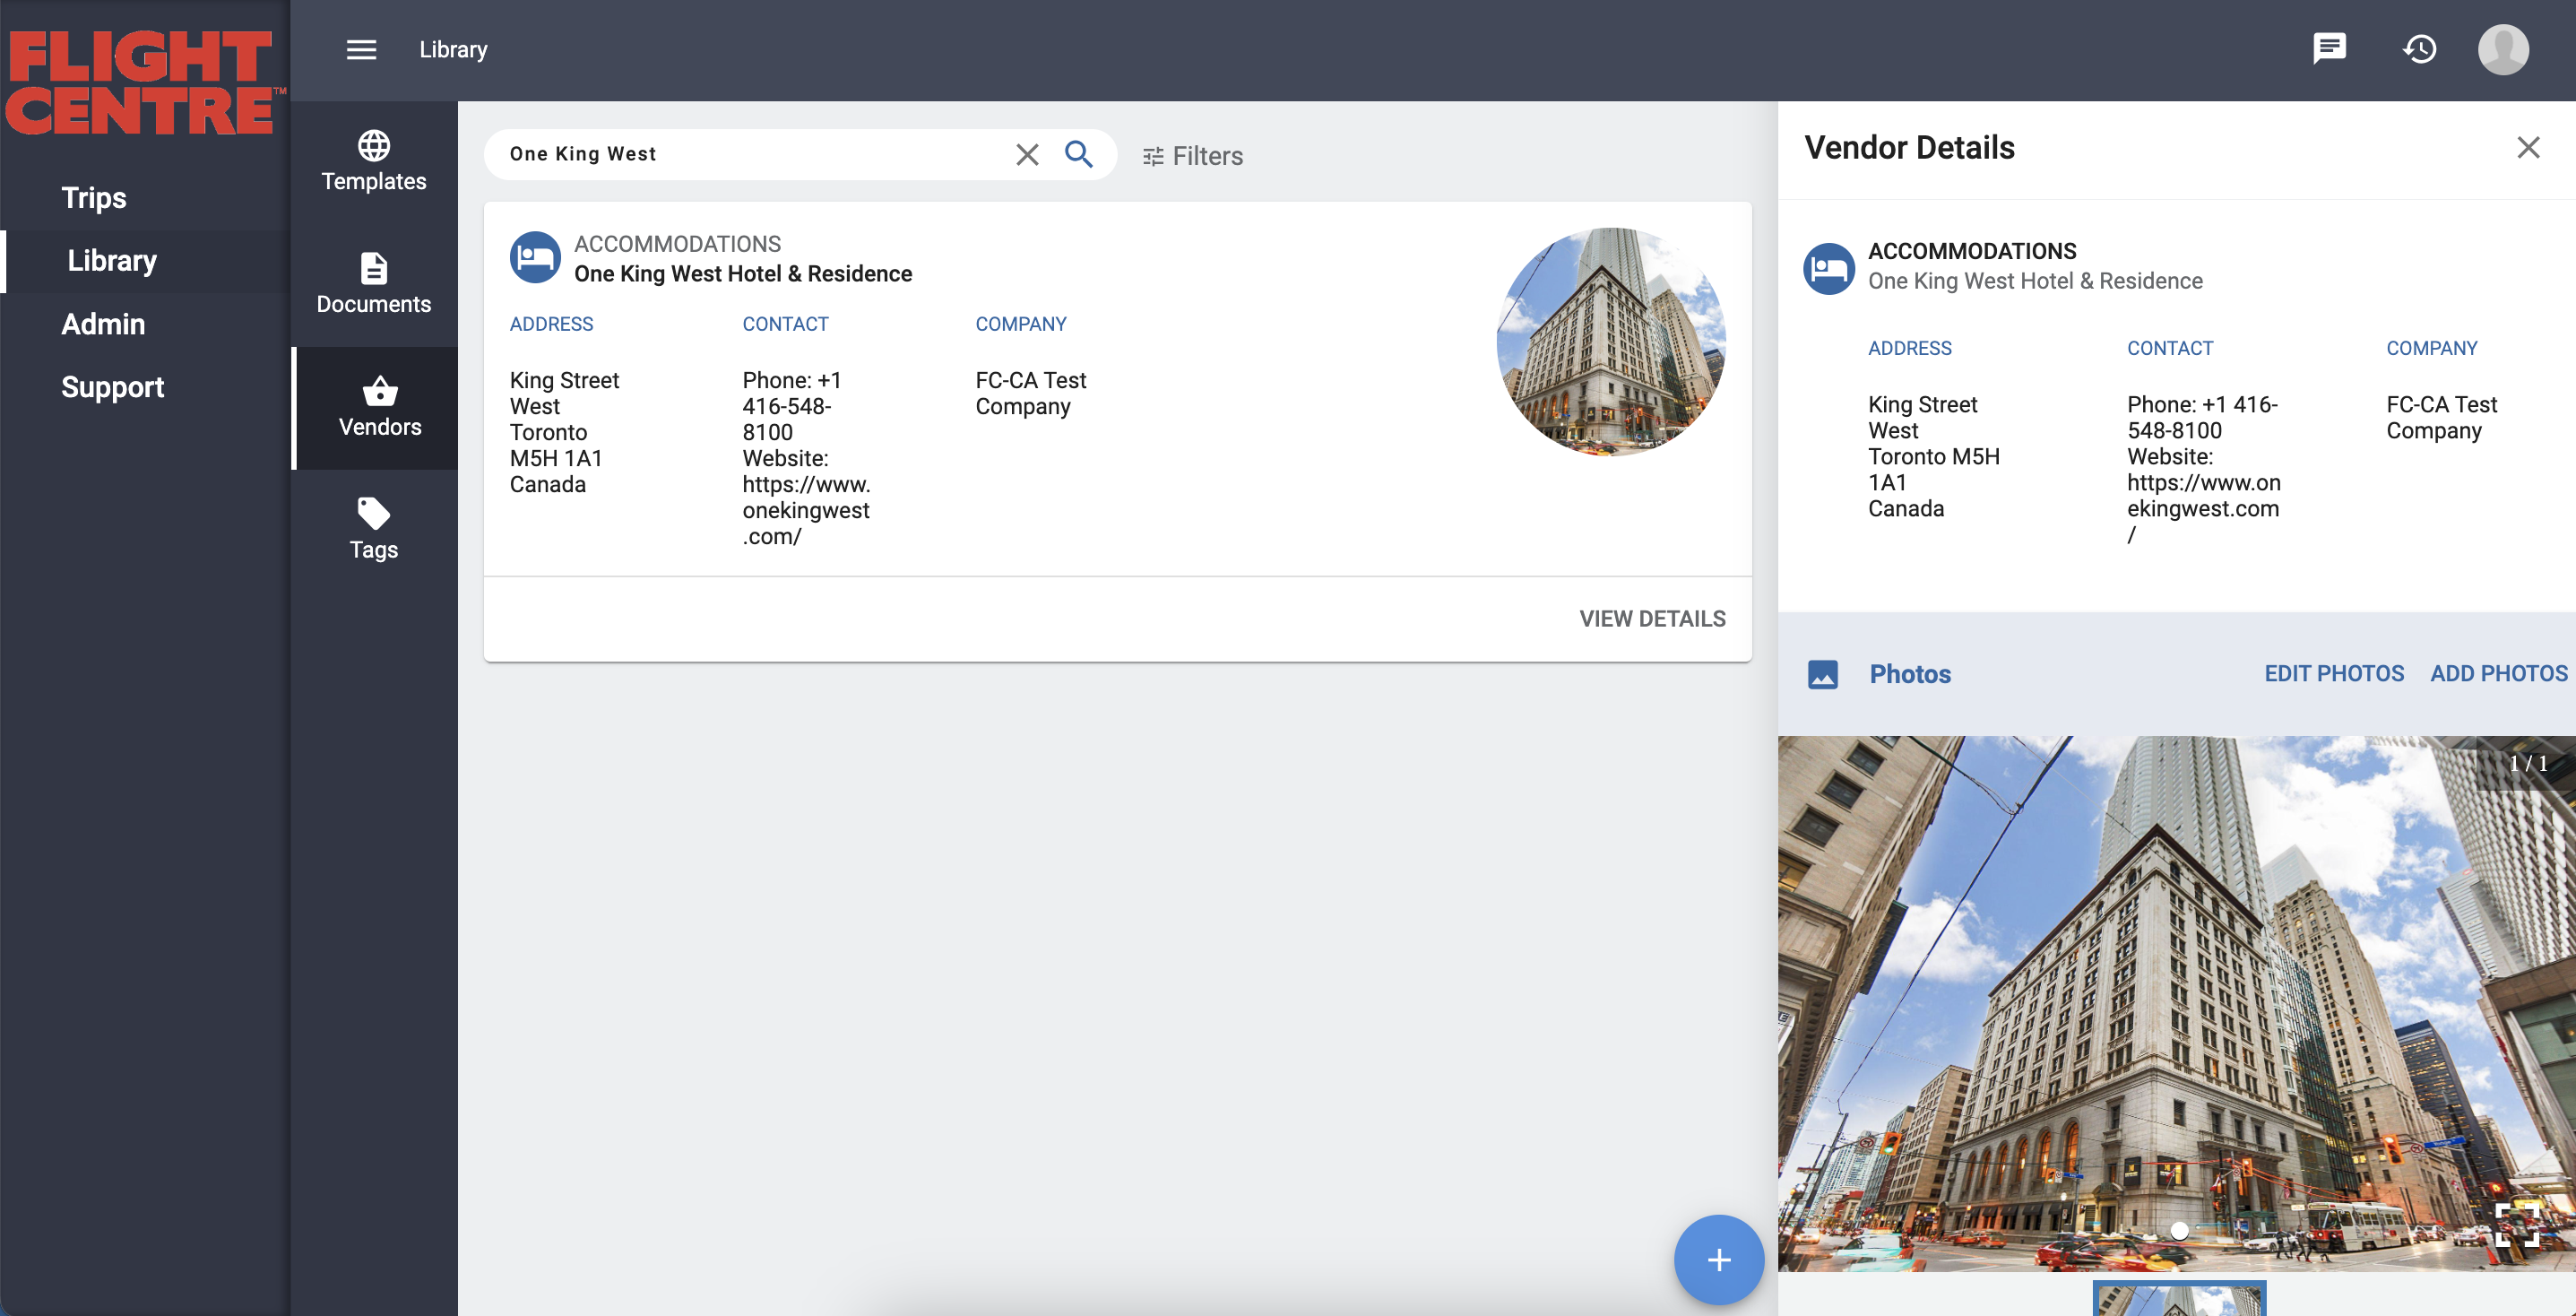Click the Flight Centre logo
The width and height of the screenshot is (2576, 1316).
tap(144, 82)
